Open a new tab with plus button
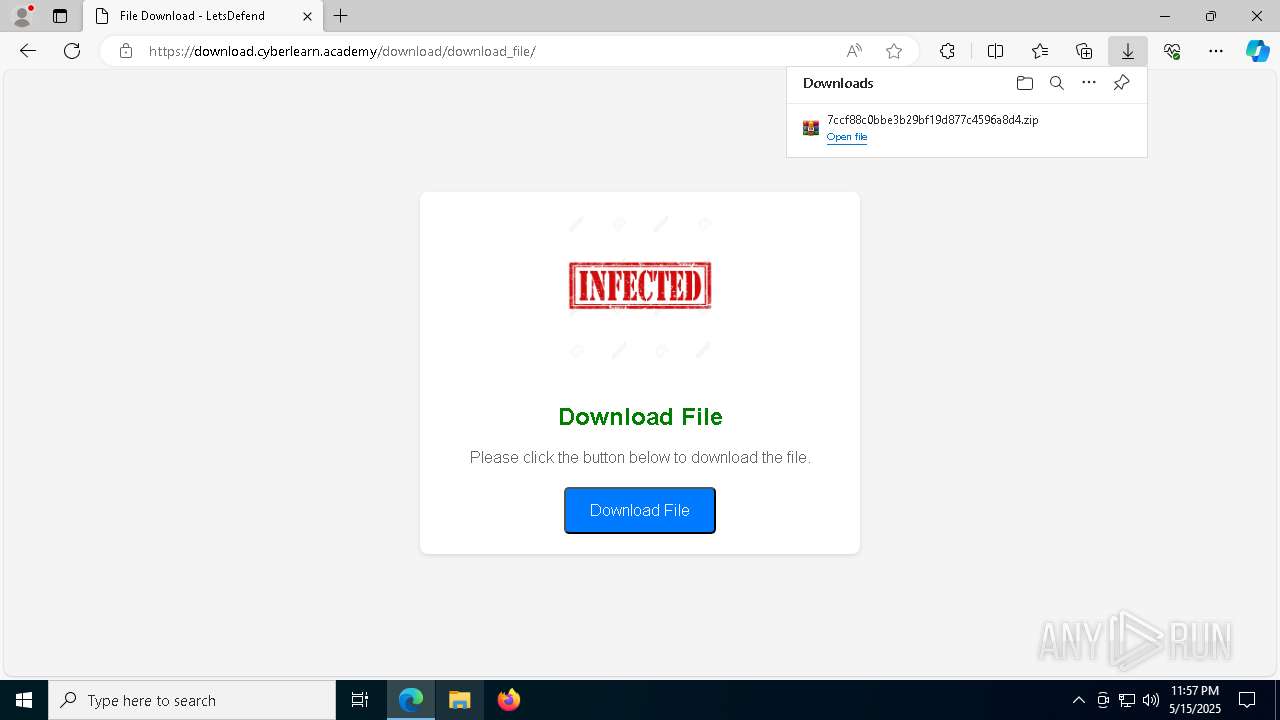The image size is (1280, 720). (x=341, y=16)
